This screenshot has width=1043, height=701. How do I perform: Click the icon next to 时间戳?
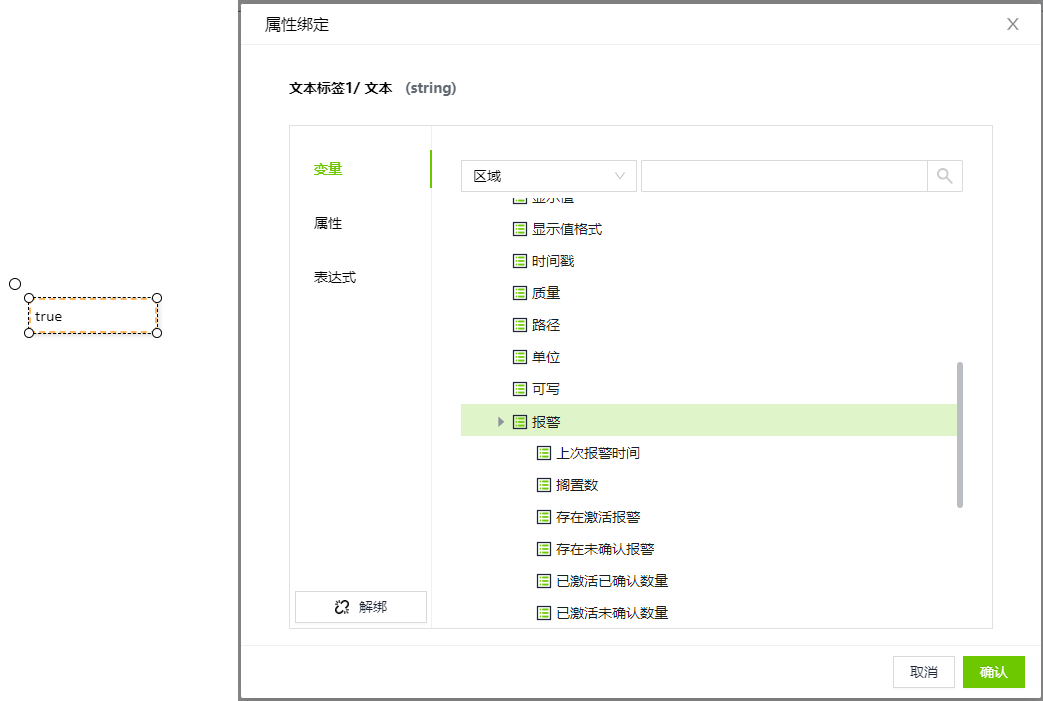tap(519, 261)
